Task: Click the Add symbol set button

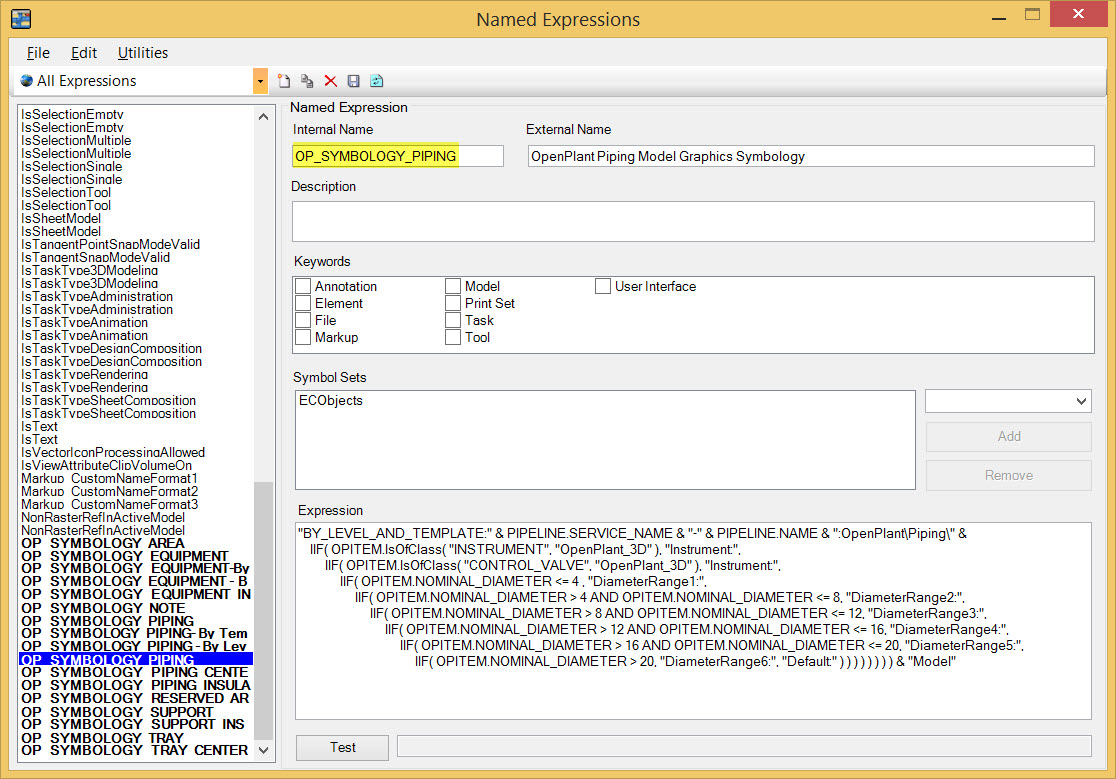Action: 1009,437
